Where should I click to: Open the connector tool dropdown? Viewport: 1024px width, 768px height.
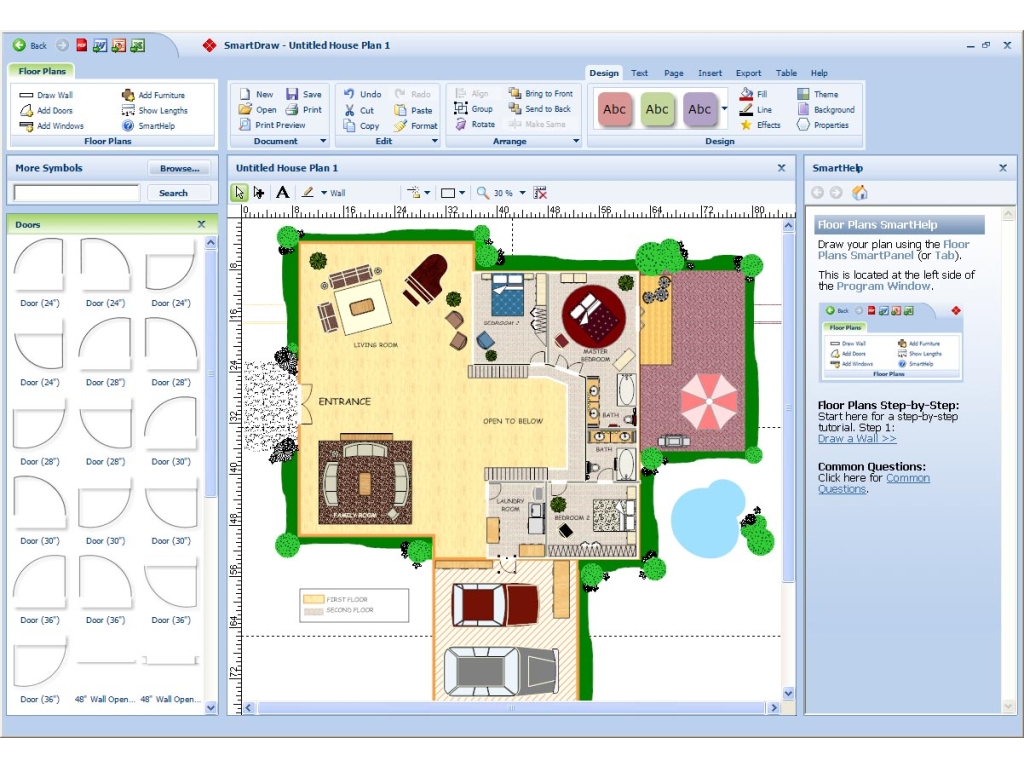coord(427,193)
